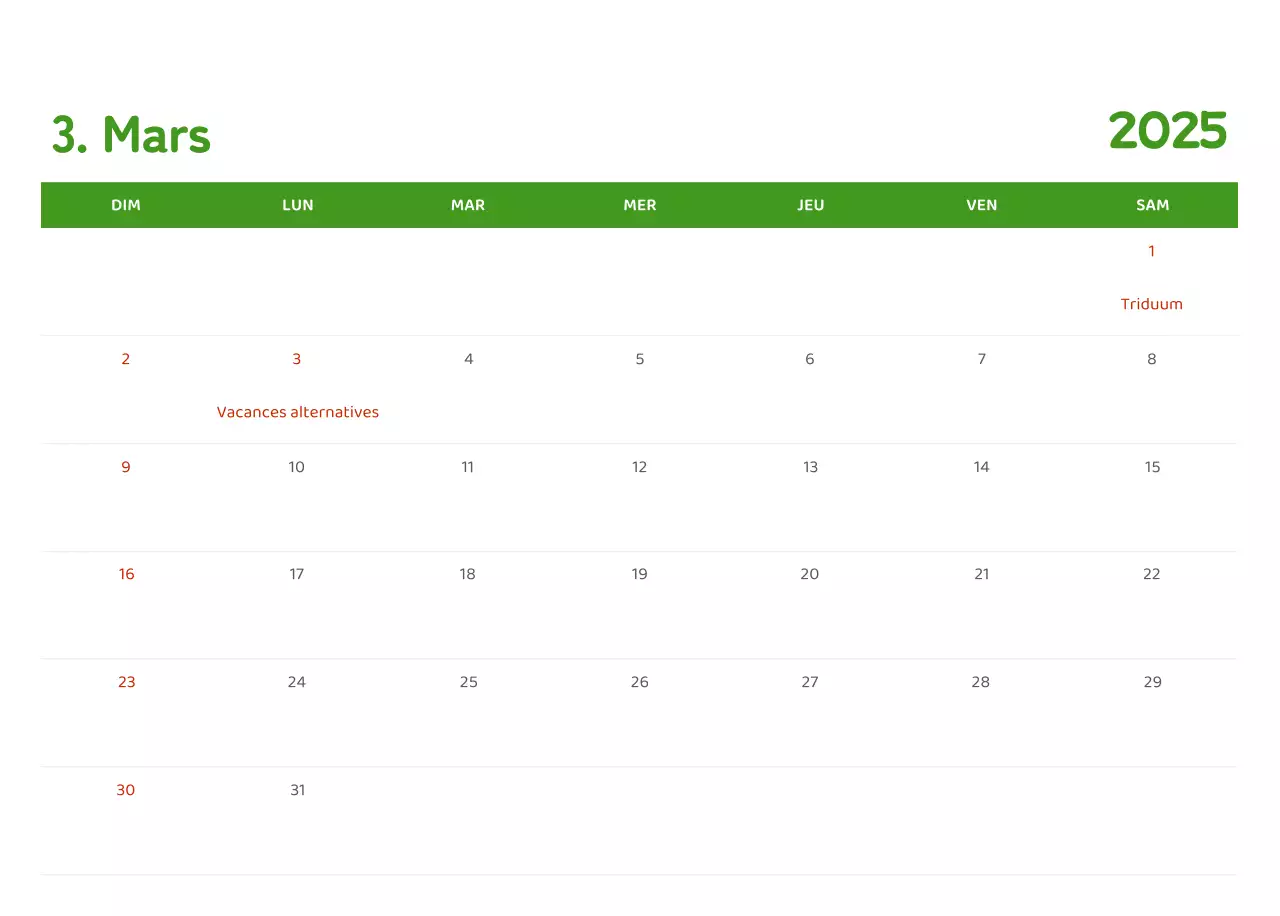Image resolution: width=1280 pixels, height=916 pixels.
Task: Select March 1 on the calendar
Action: point(1151,251)
